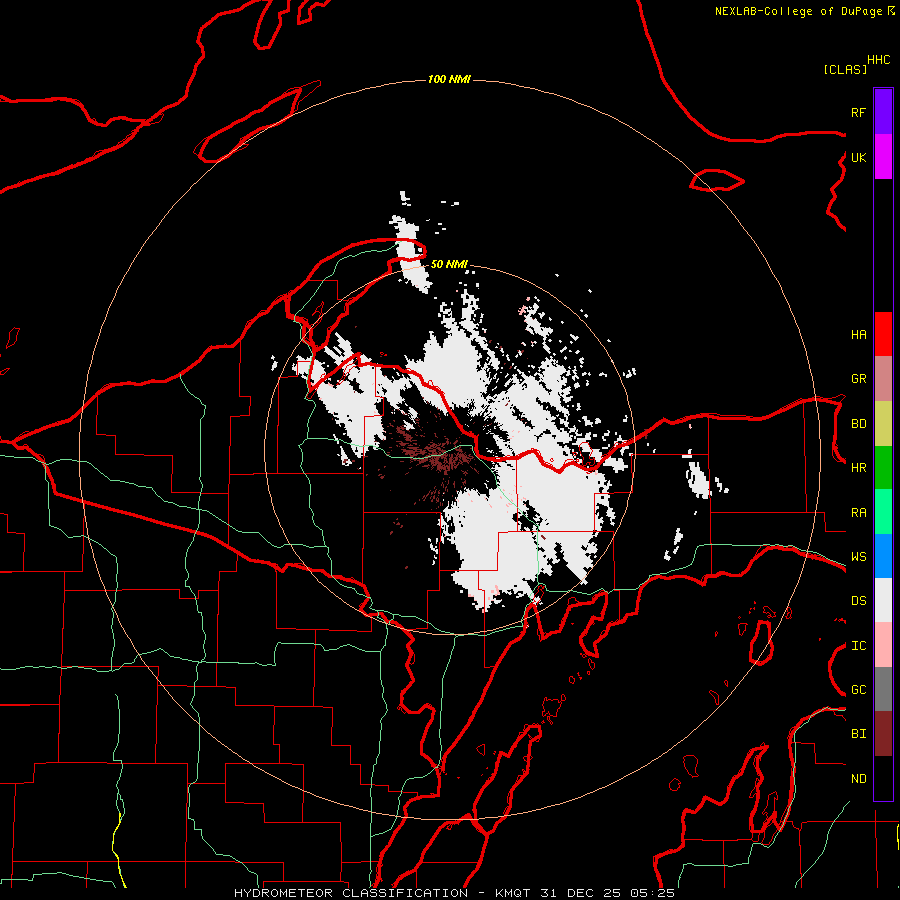Select the BD yellow legend block
Viewport: 900px width, 900px height.
click(883, 424)
